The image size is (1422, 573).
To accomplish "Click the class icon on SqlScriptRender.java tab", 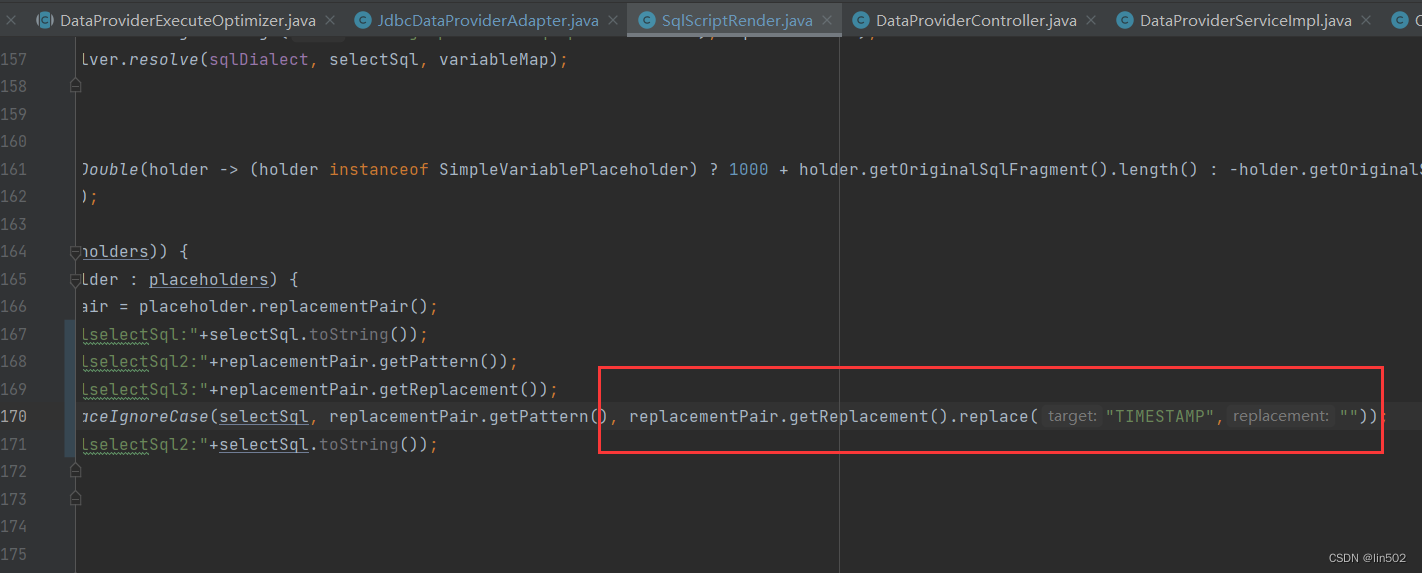I will pos(646,20).
